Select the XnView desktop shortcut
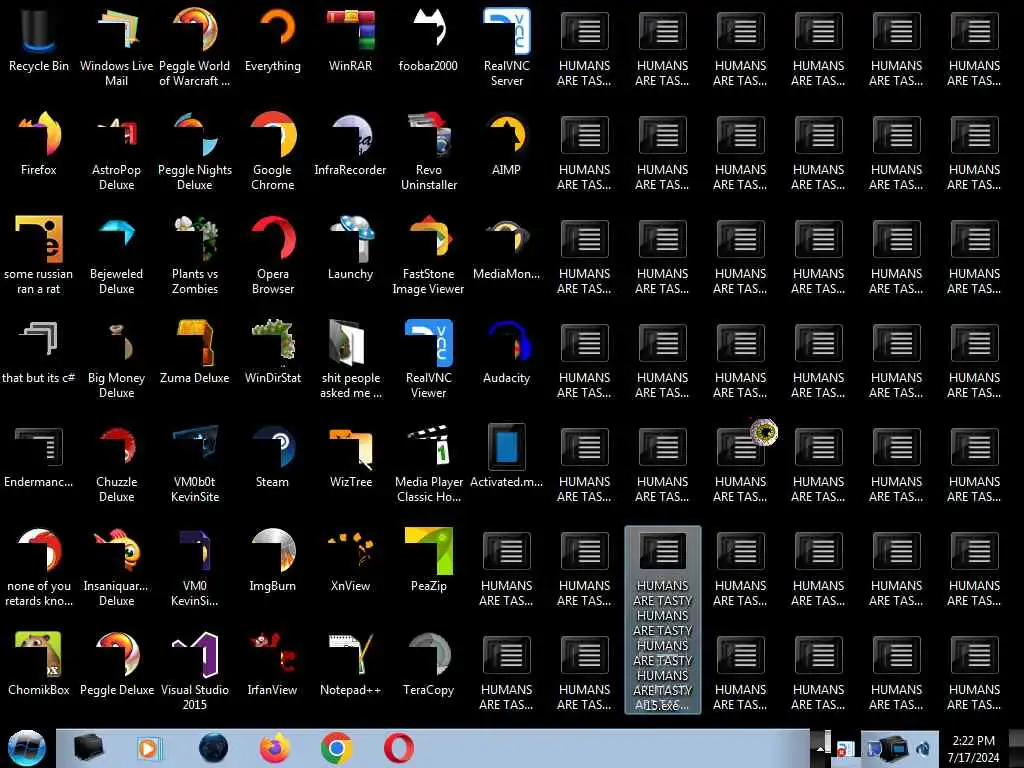The image size is (1024, 768). [351, 560]
